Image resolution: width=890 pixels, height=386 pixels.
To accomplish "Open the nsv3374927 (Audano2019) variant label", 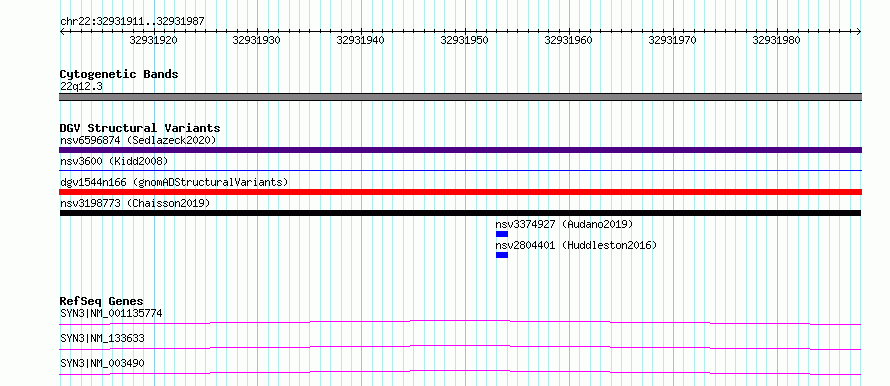I will coord(564,224).
